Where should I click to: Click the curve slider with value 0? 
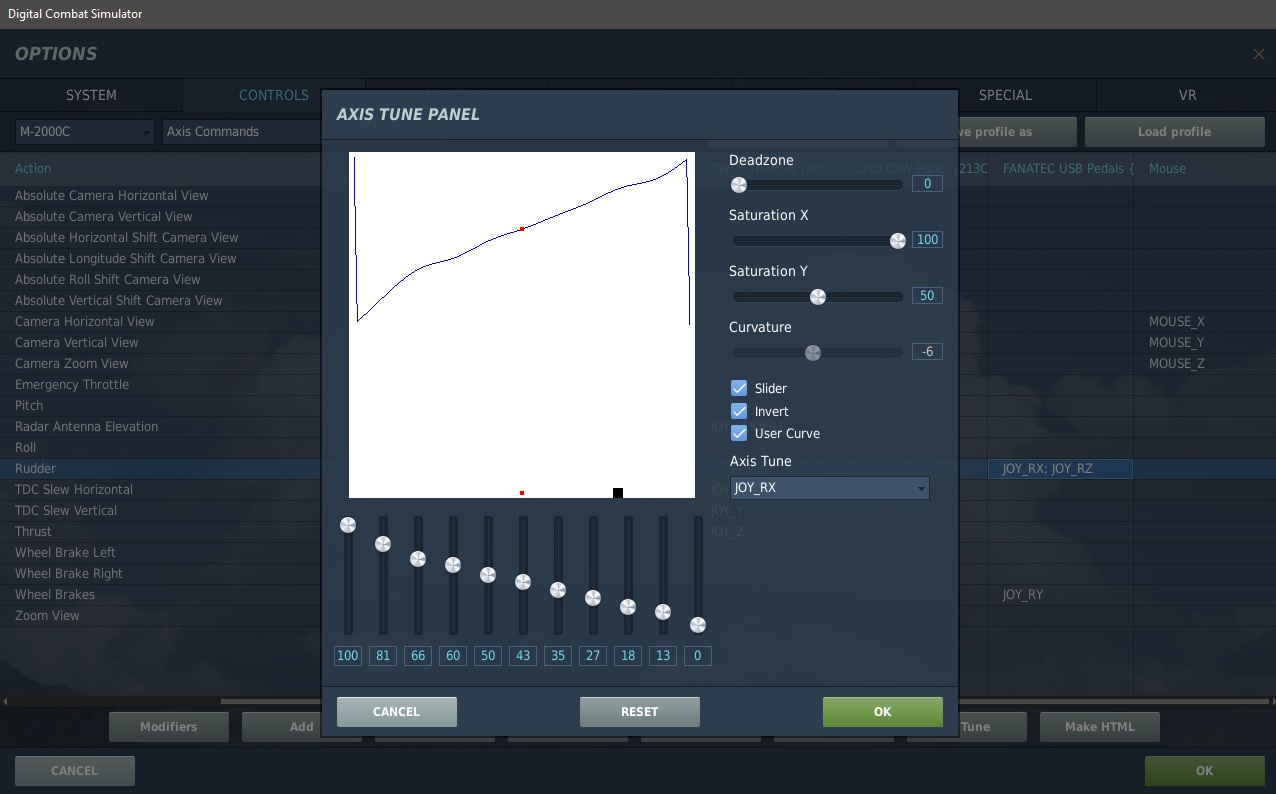coord(698,625)
